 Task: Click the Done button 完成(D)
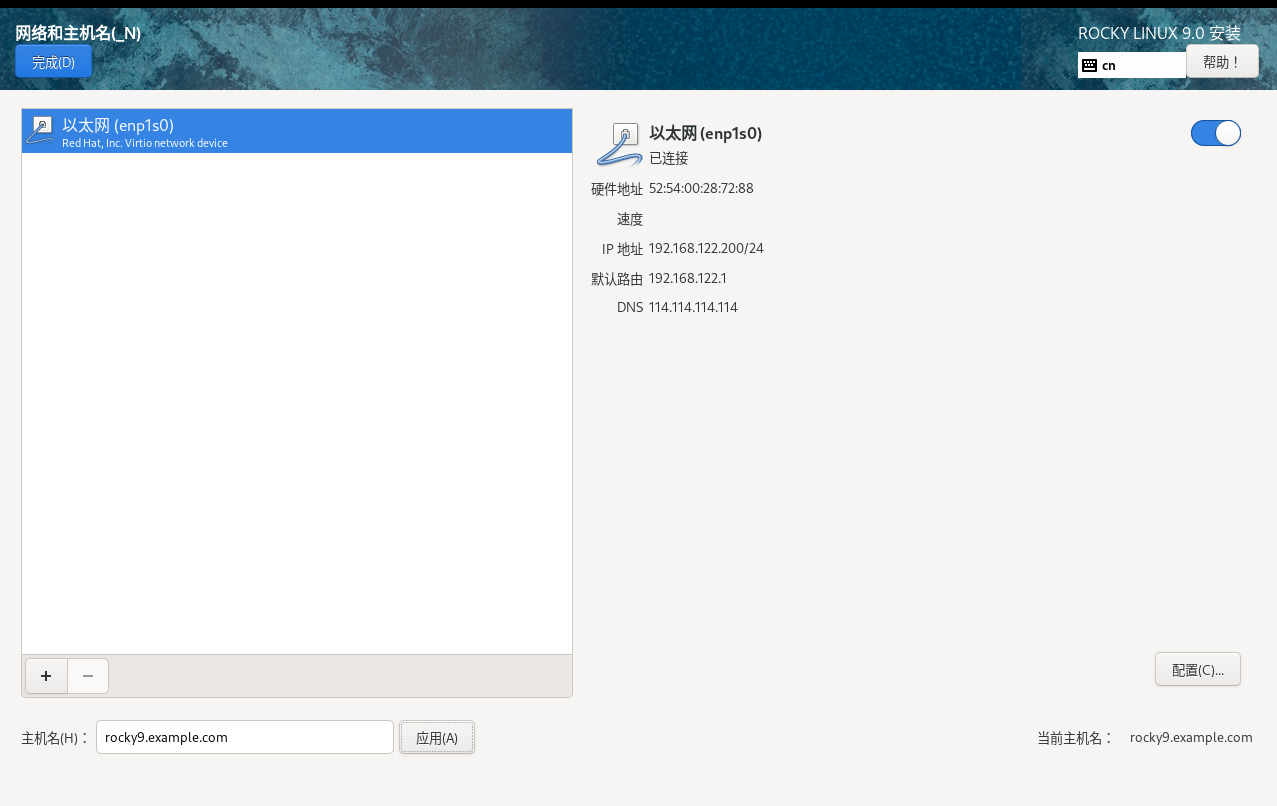click(x=53, y=62)
